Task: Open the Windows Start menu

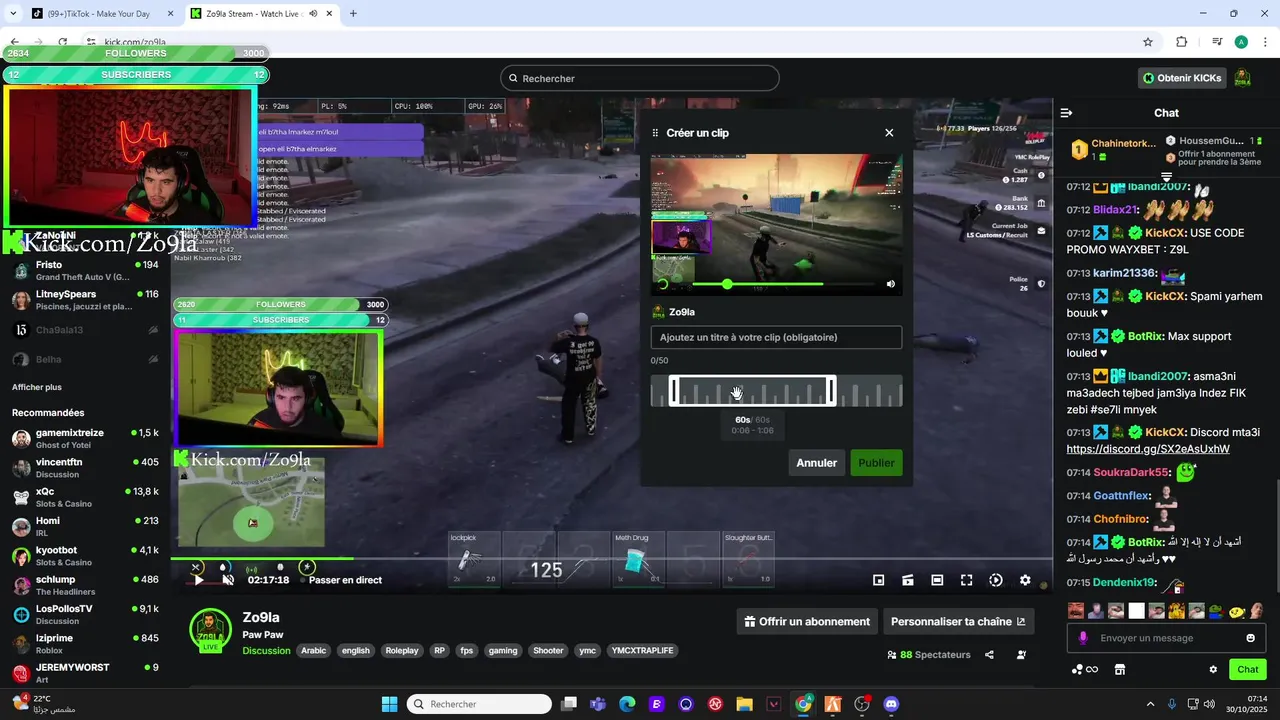Action: click(389, 704)
